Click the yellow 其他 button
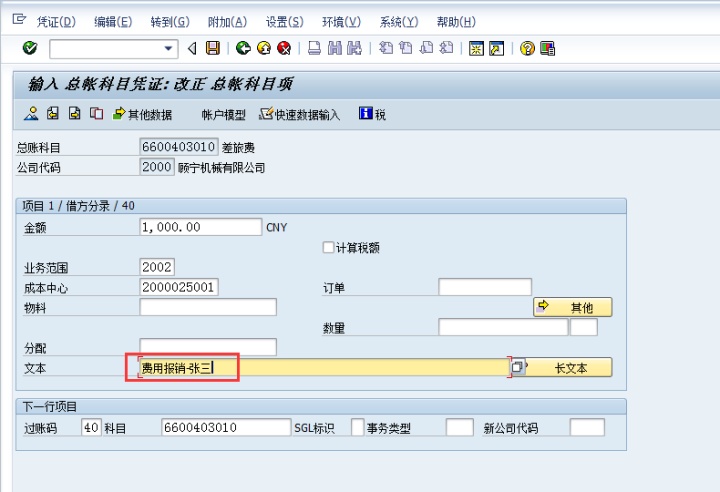Viewport: 720px width, 492px height. pos(573,307)
